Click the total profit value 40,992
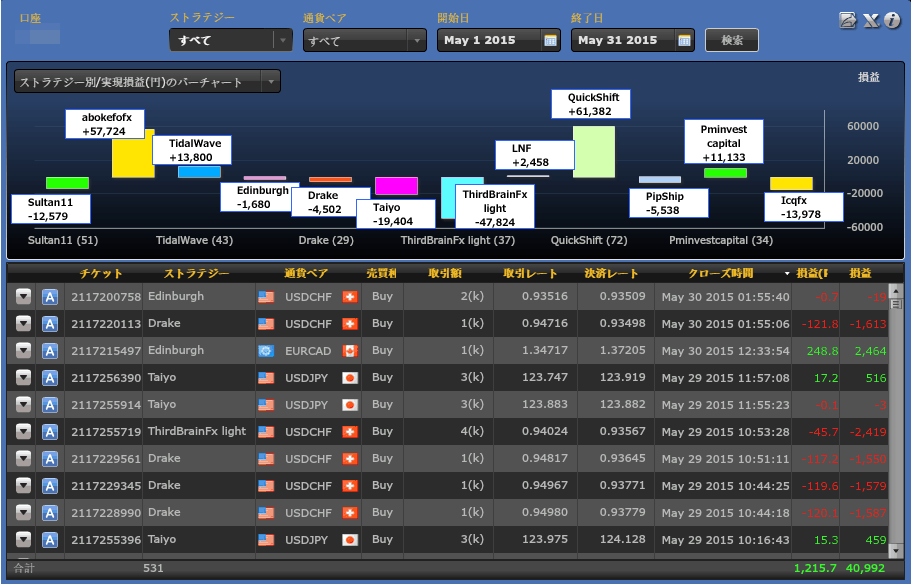The width and height of the screenshot is (911, 584). point(865,568)
